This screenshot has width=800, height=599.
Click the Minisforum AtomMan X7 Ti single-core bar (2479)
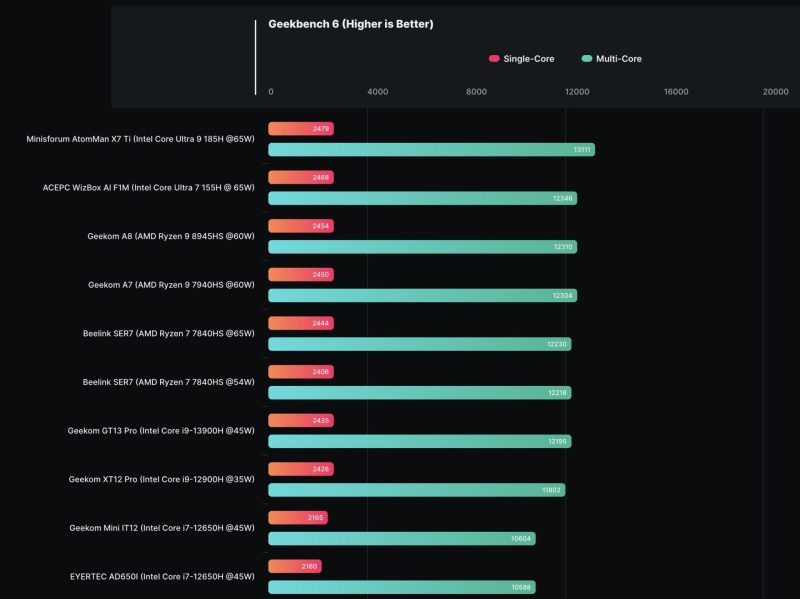click(300, 129)
